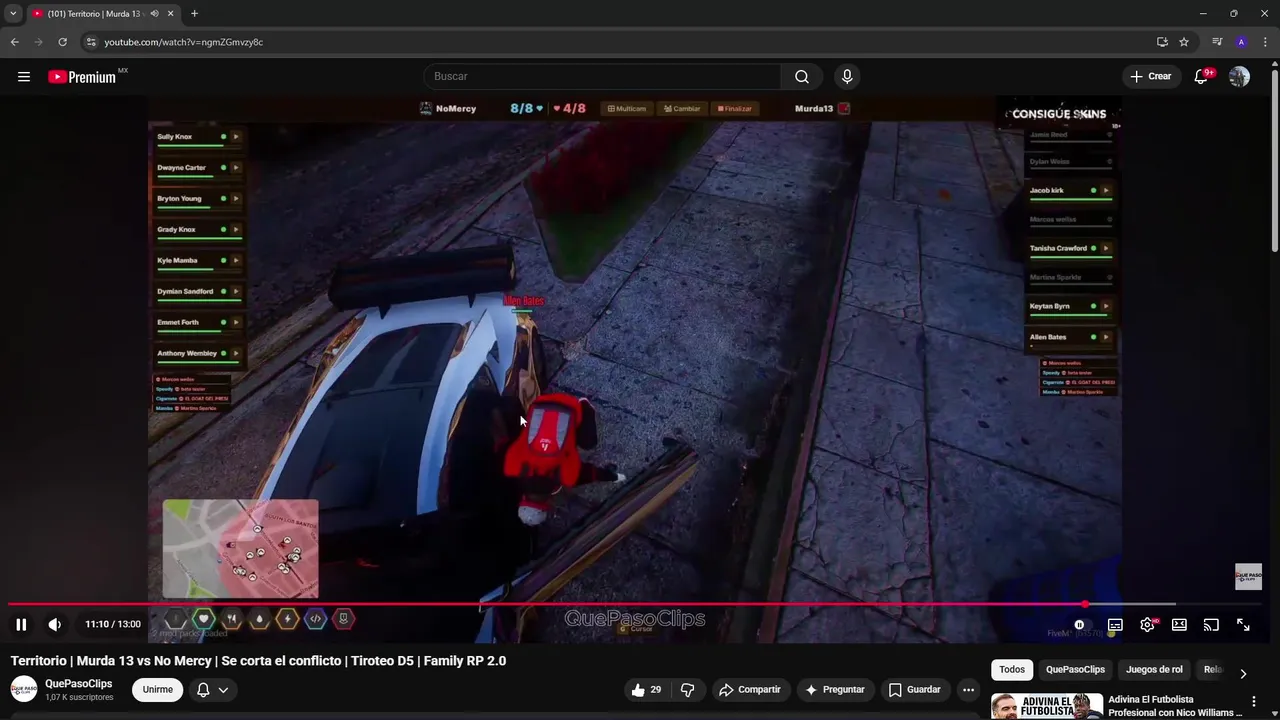Save video with the Guardar button
The image size is (1280, 720).
pos(915,689)
